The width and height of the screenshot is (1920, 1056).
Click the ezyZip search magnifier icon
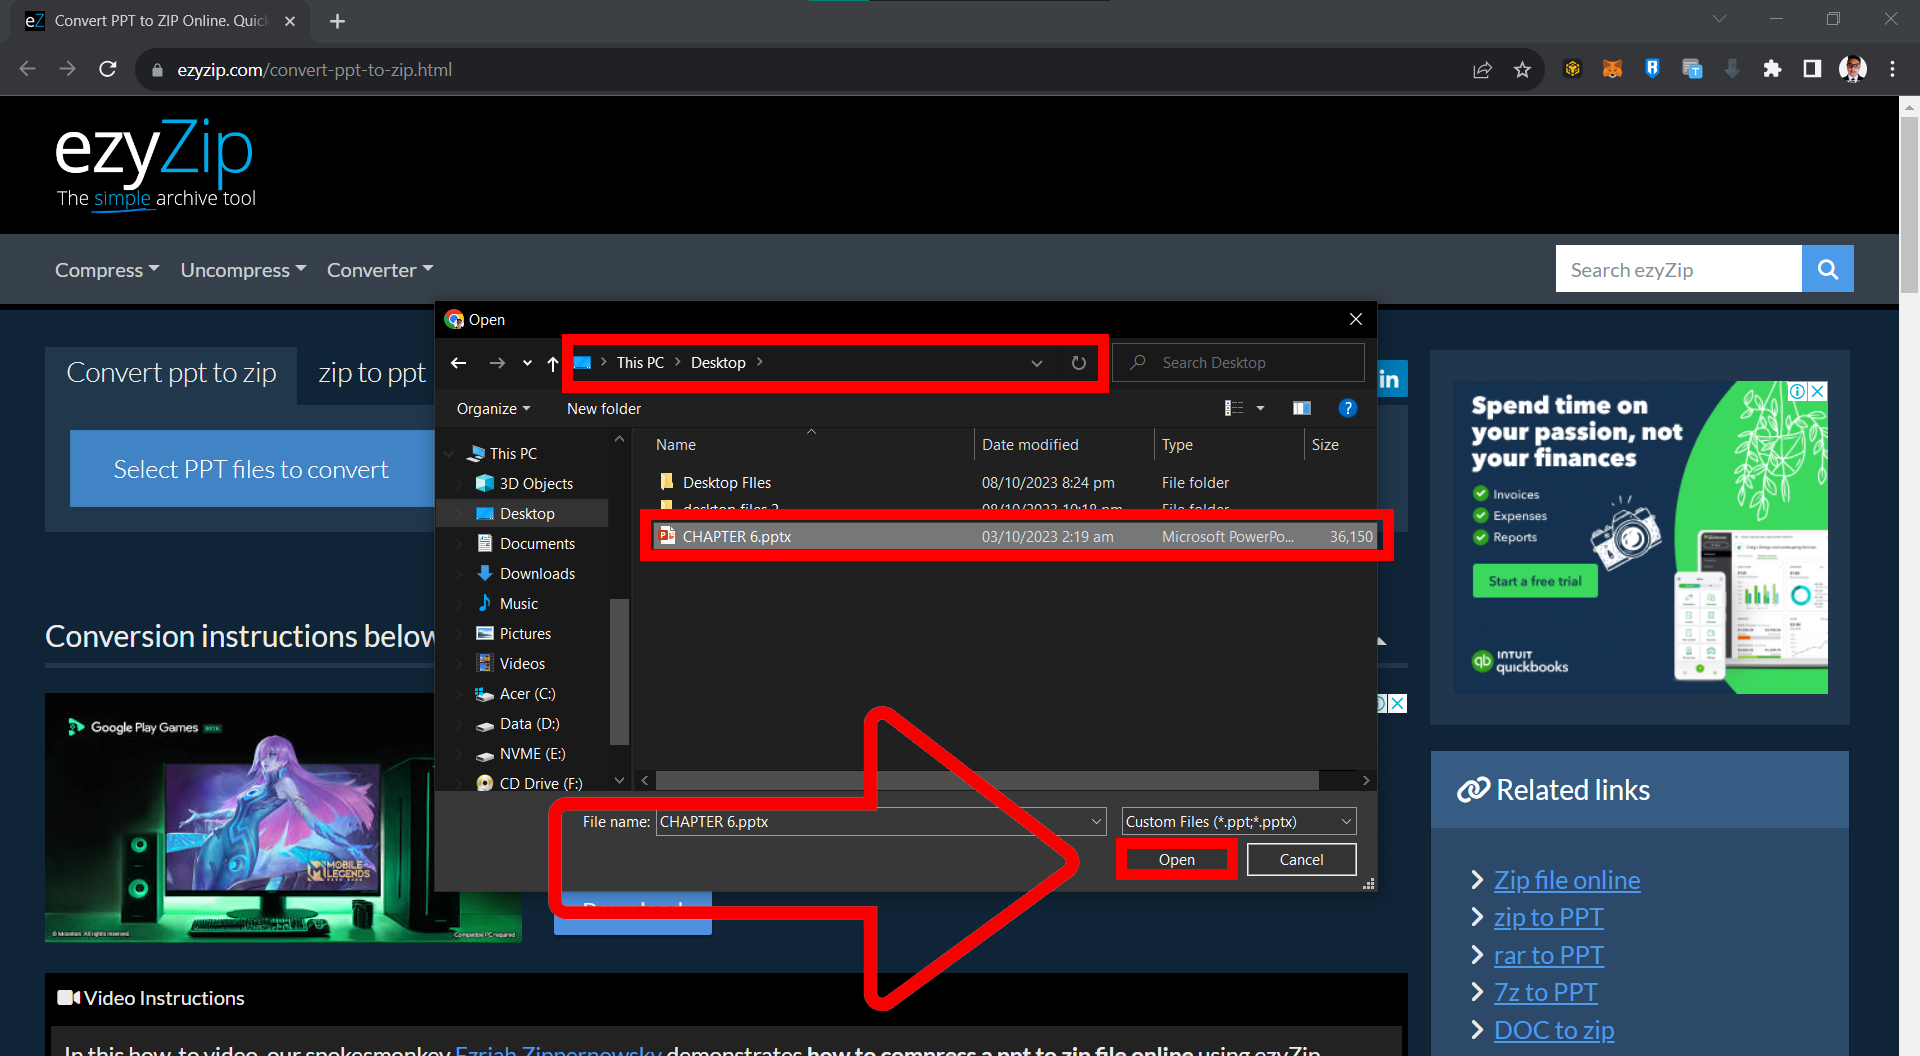click(x=1828, y=268)
